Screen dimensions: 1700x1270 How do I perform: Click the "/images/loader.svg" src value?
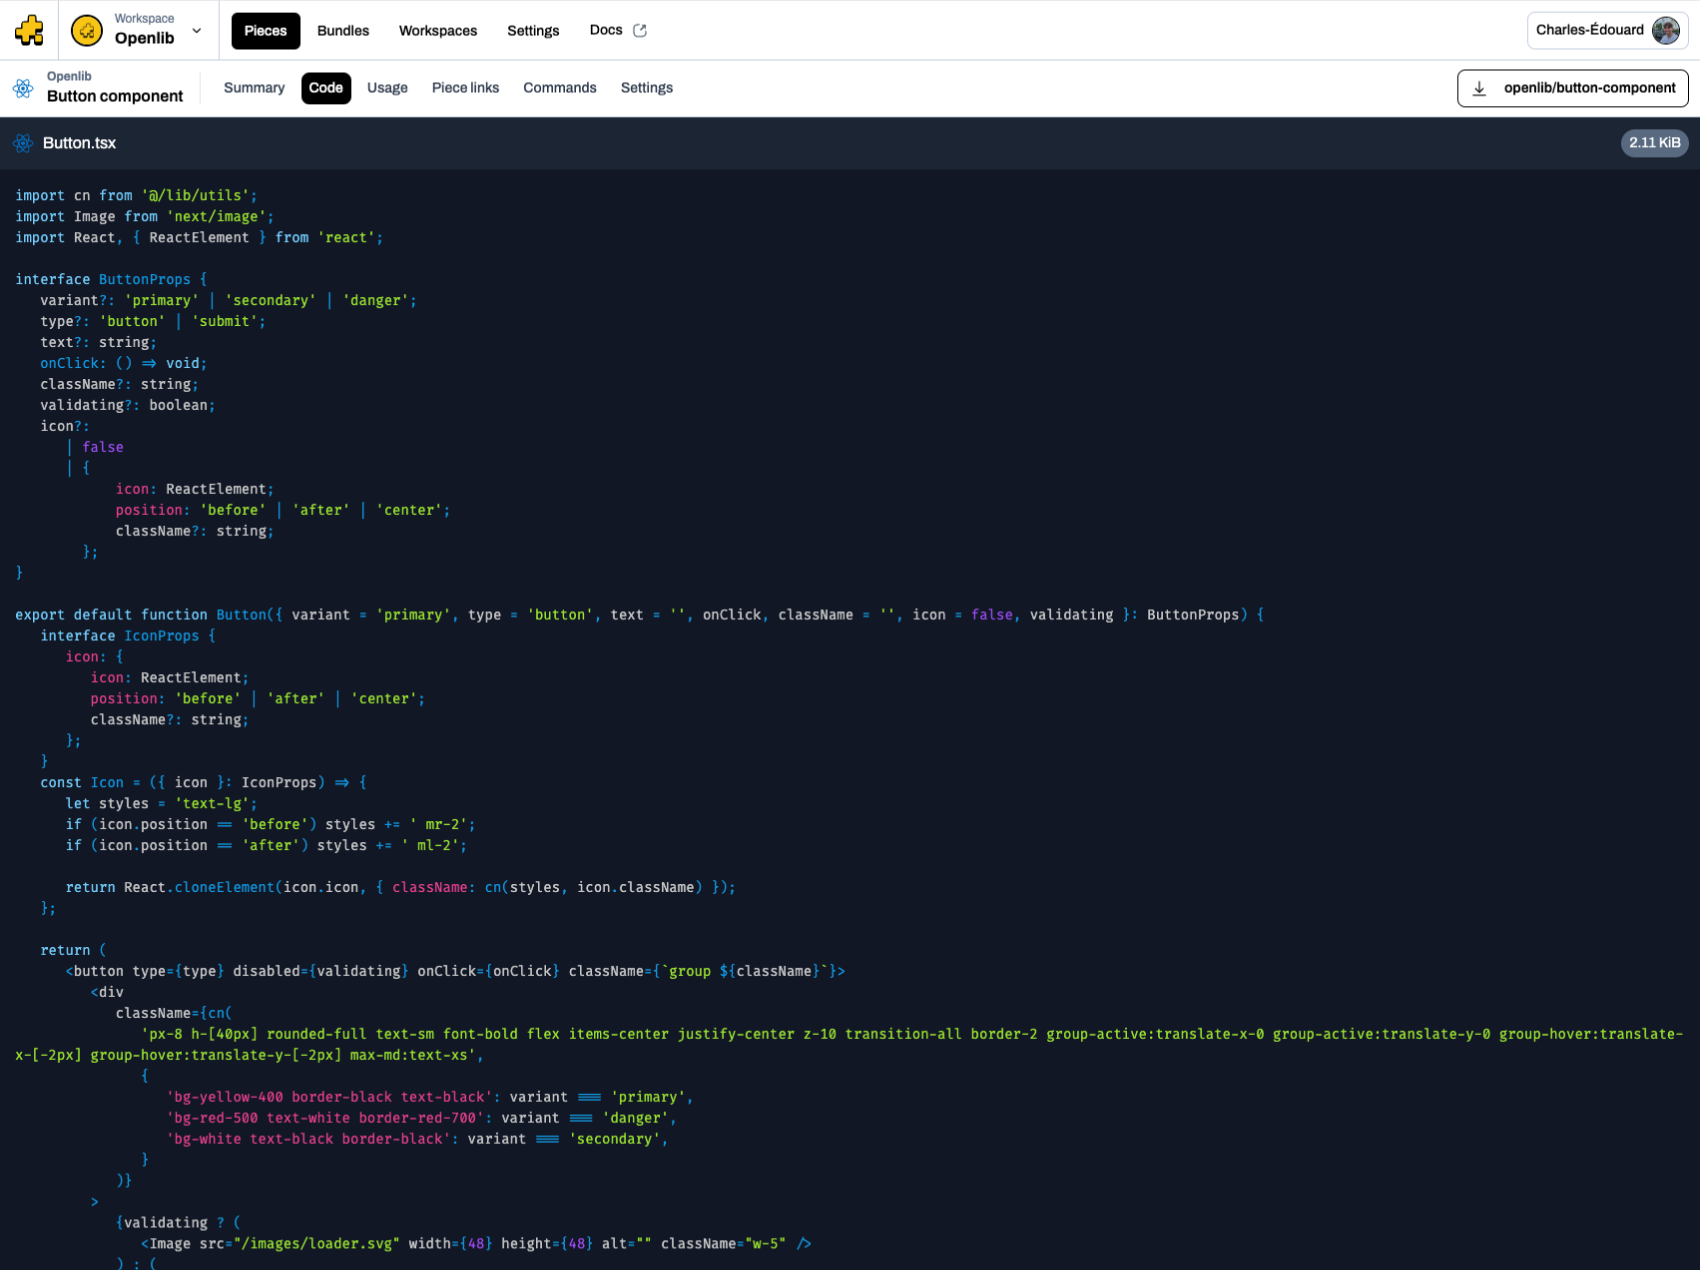tap(316, 1244)
